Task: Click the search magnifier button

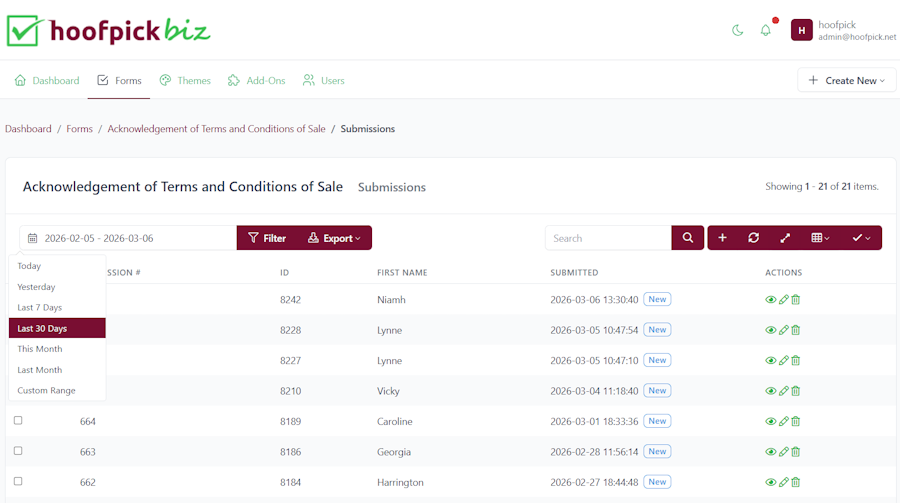Action: coord(688,238)
